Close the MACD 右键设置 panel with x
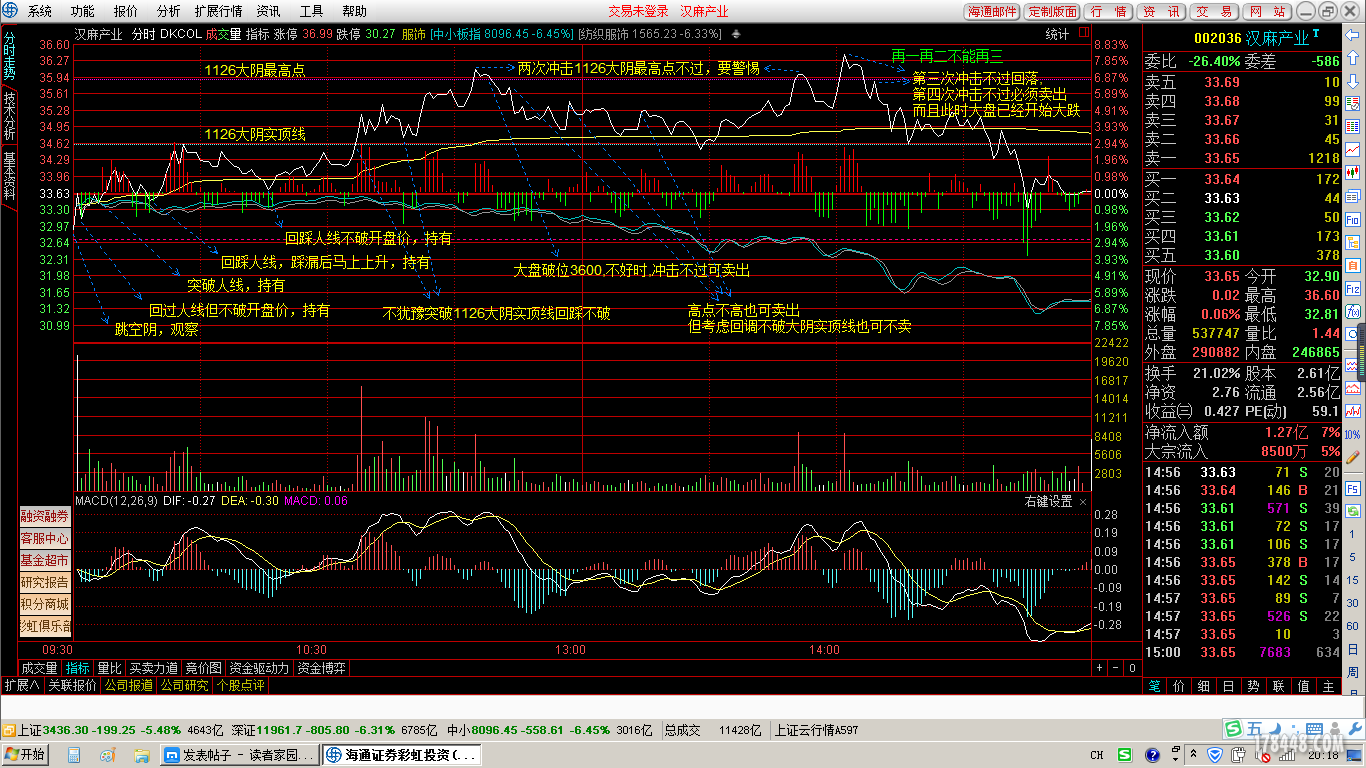 [x=1083, y=501]
